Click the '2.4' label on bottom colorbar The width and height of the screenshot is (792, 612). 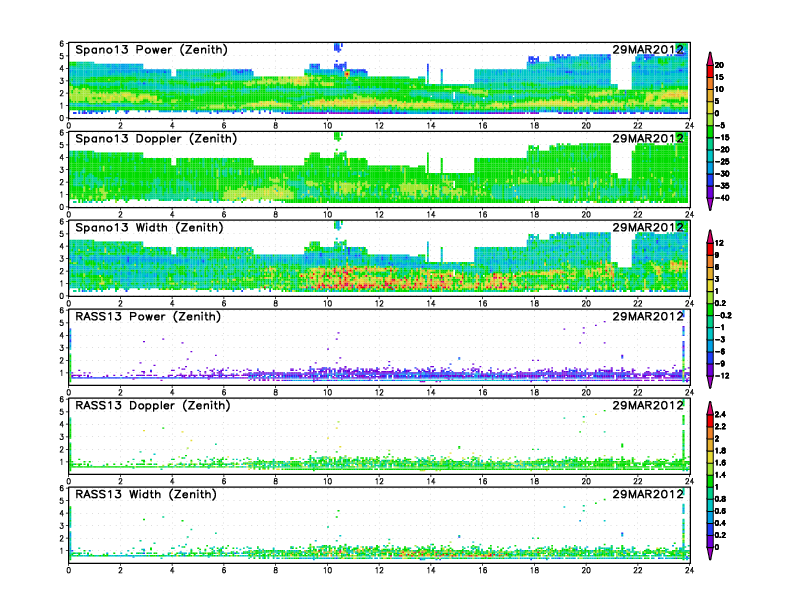[721, 414]
